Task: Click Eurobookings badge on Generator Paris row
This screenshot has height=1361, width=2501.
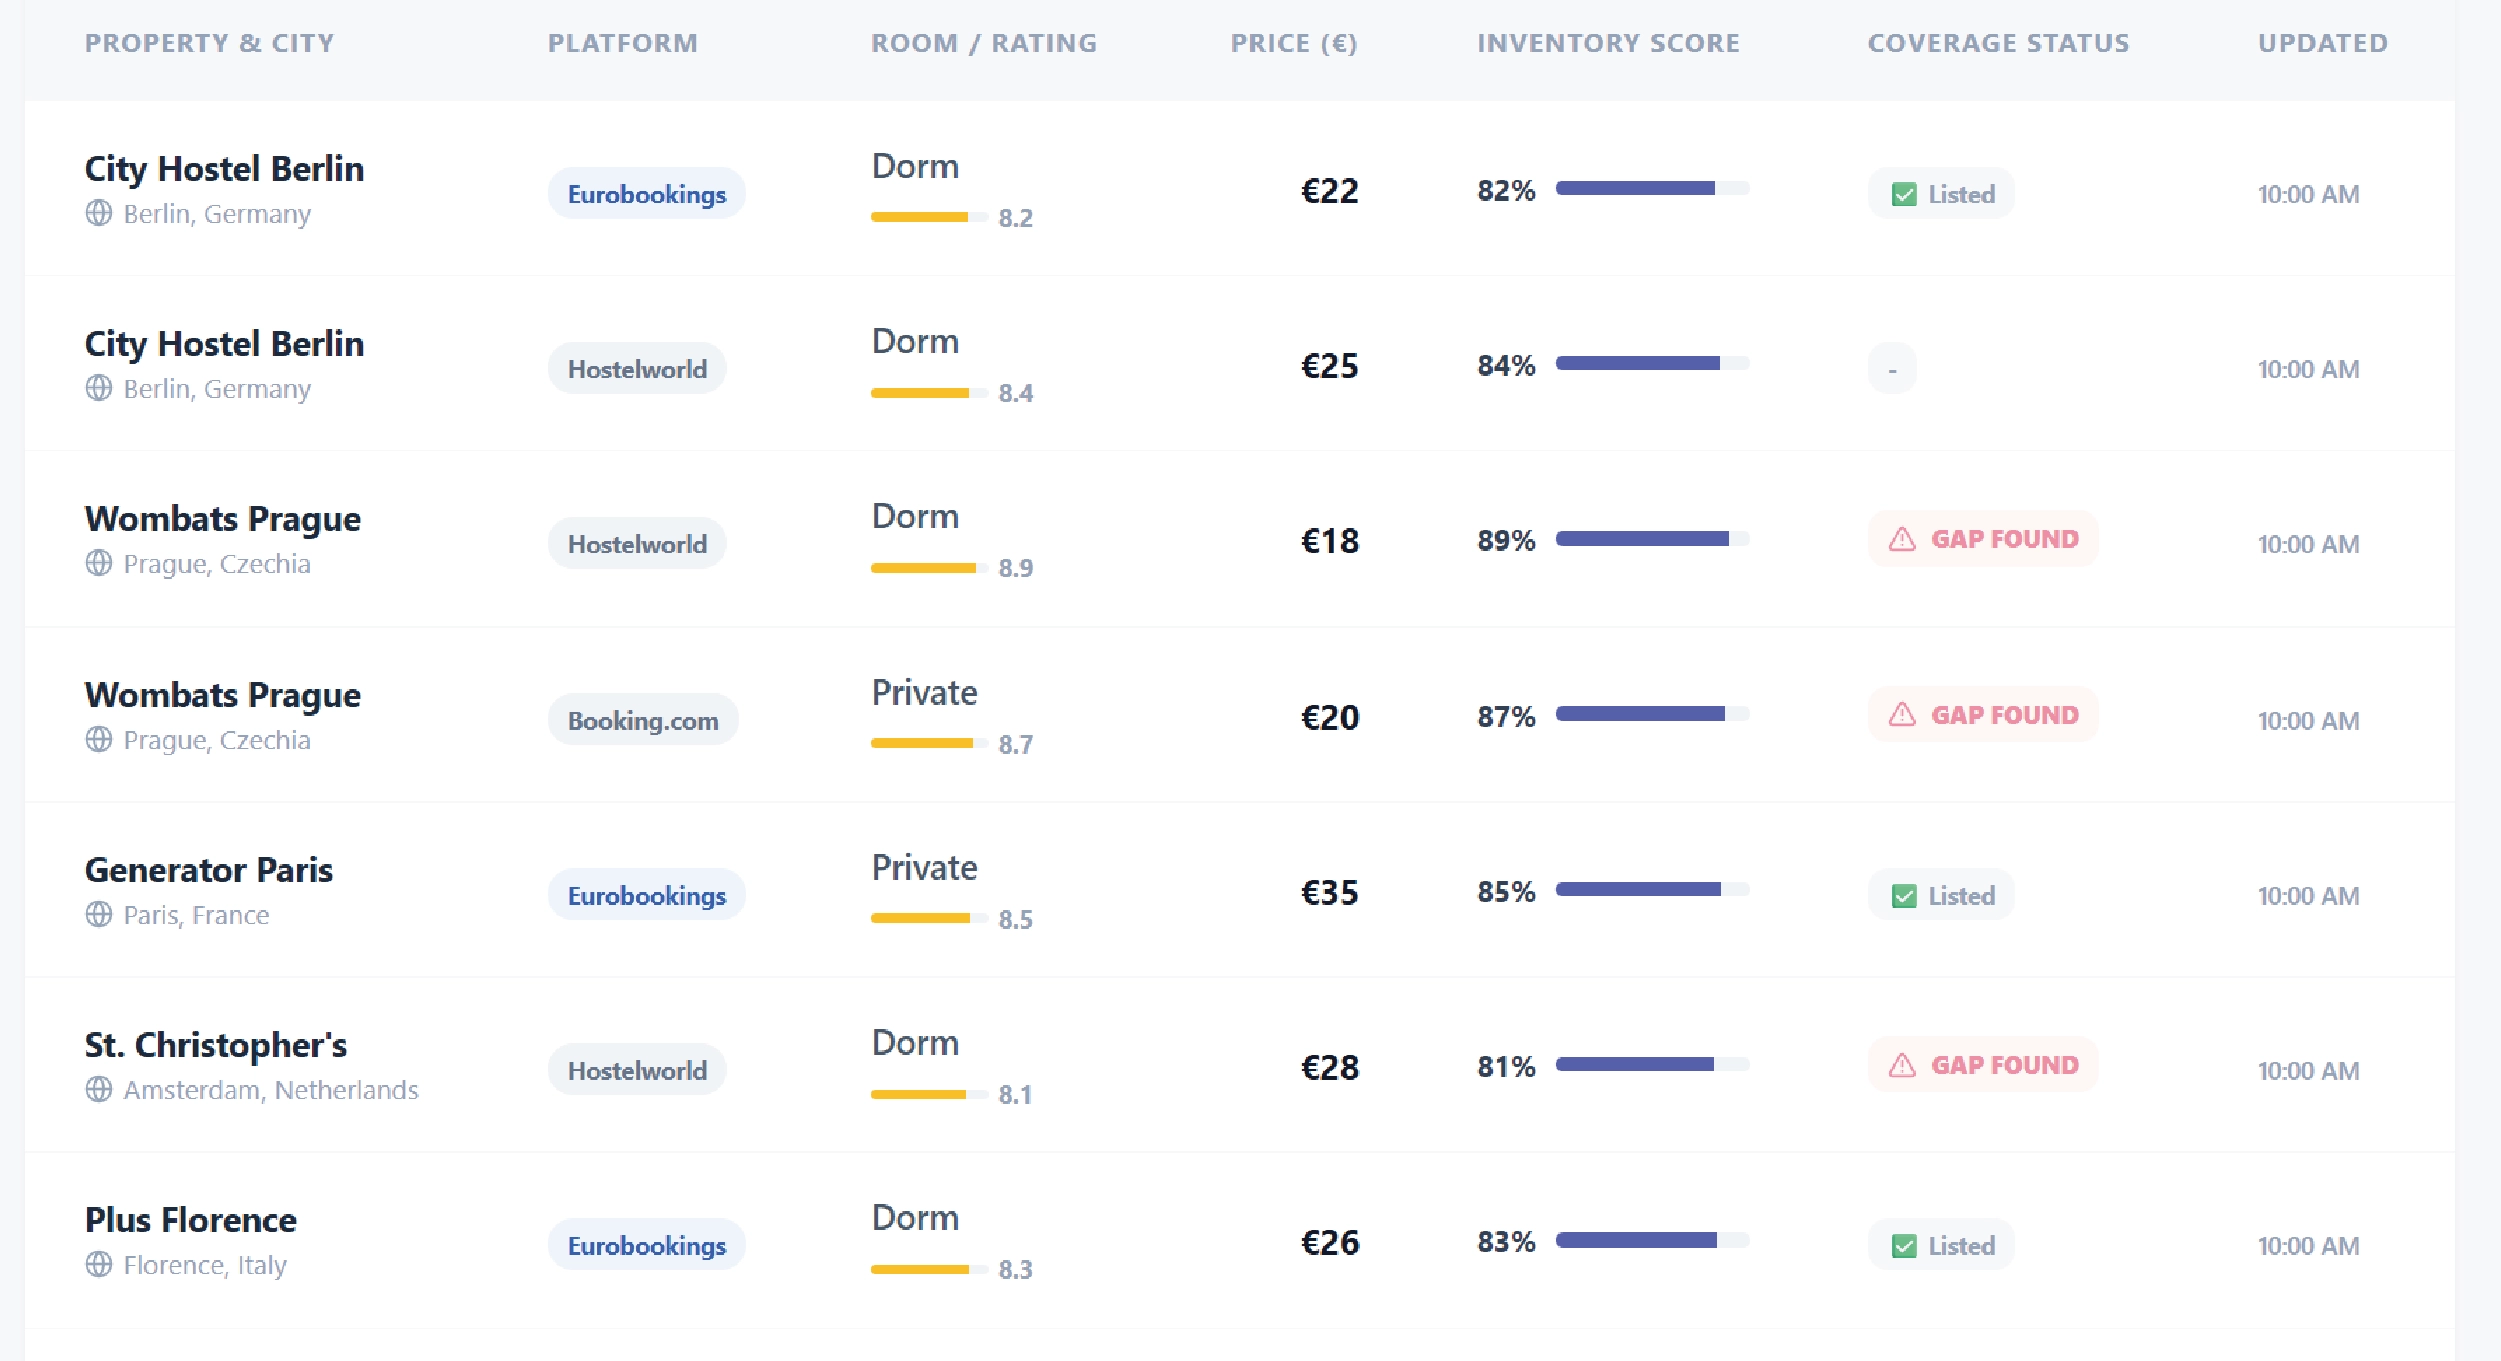Action: tap(646, 895)
